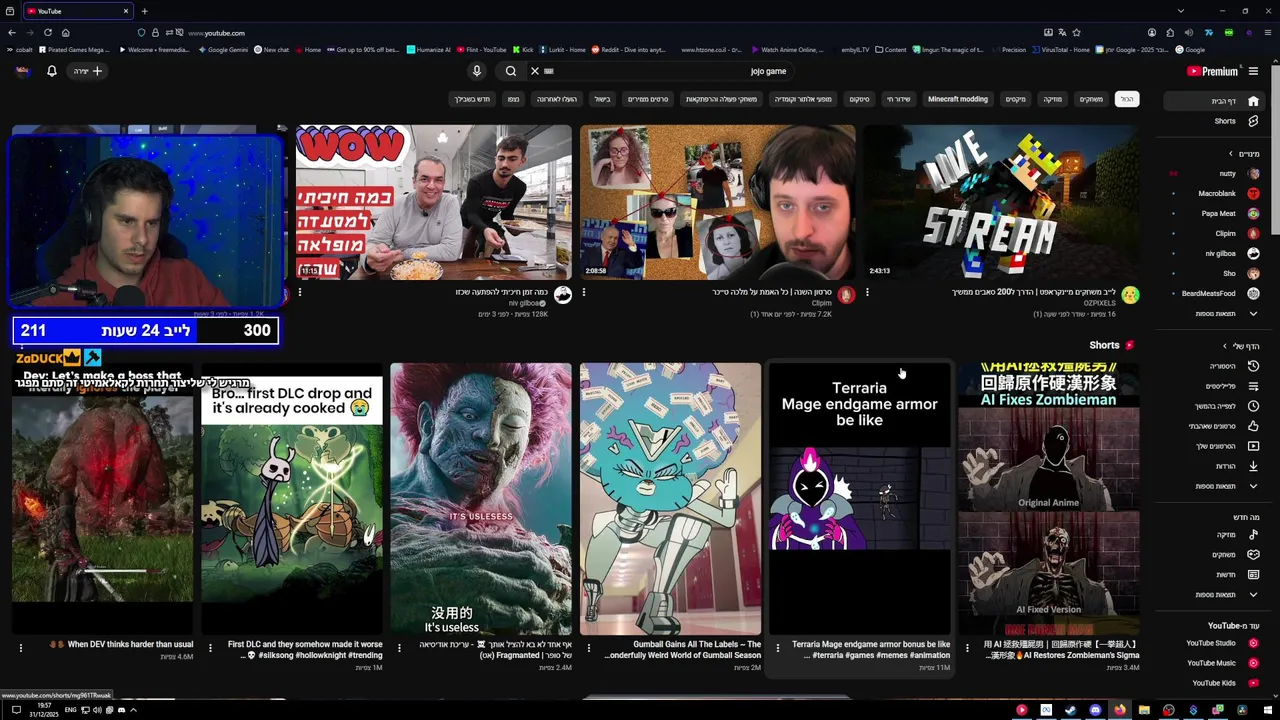Open options menu for niv gilboa video
The width and height of the screenshot is (1280, 720).
tap(300, 293)
